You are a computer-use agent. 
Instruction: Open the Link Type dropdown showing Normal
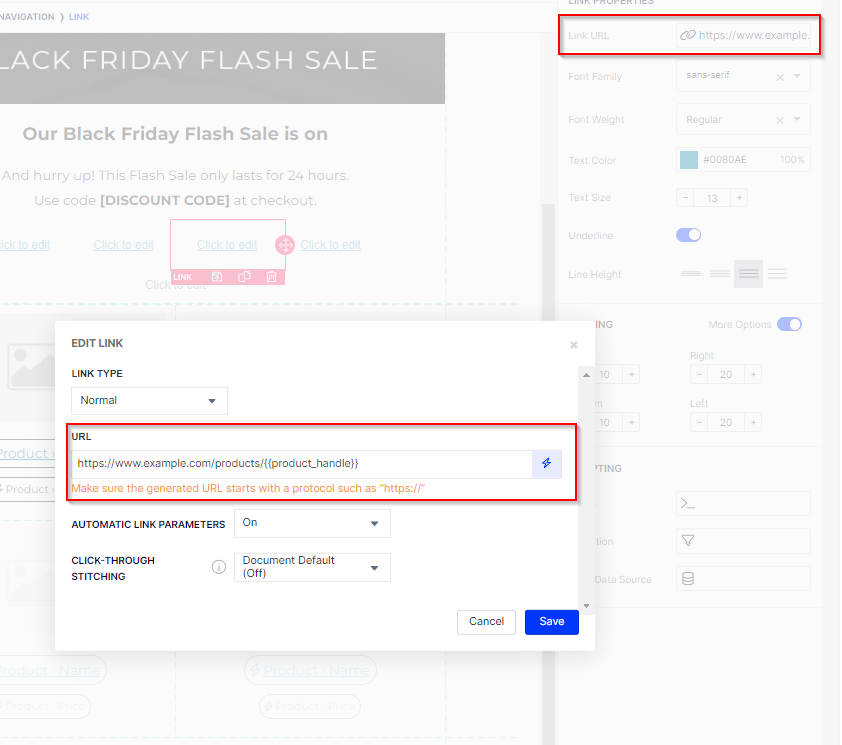click(149, 400)
